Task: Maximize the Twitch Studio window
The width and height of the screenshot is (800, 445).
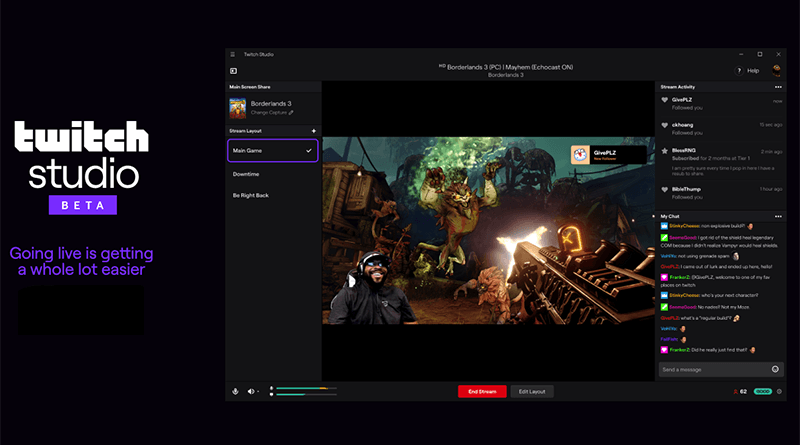Action: pyautogui.click(x=760, y=54)
